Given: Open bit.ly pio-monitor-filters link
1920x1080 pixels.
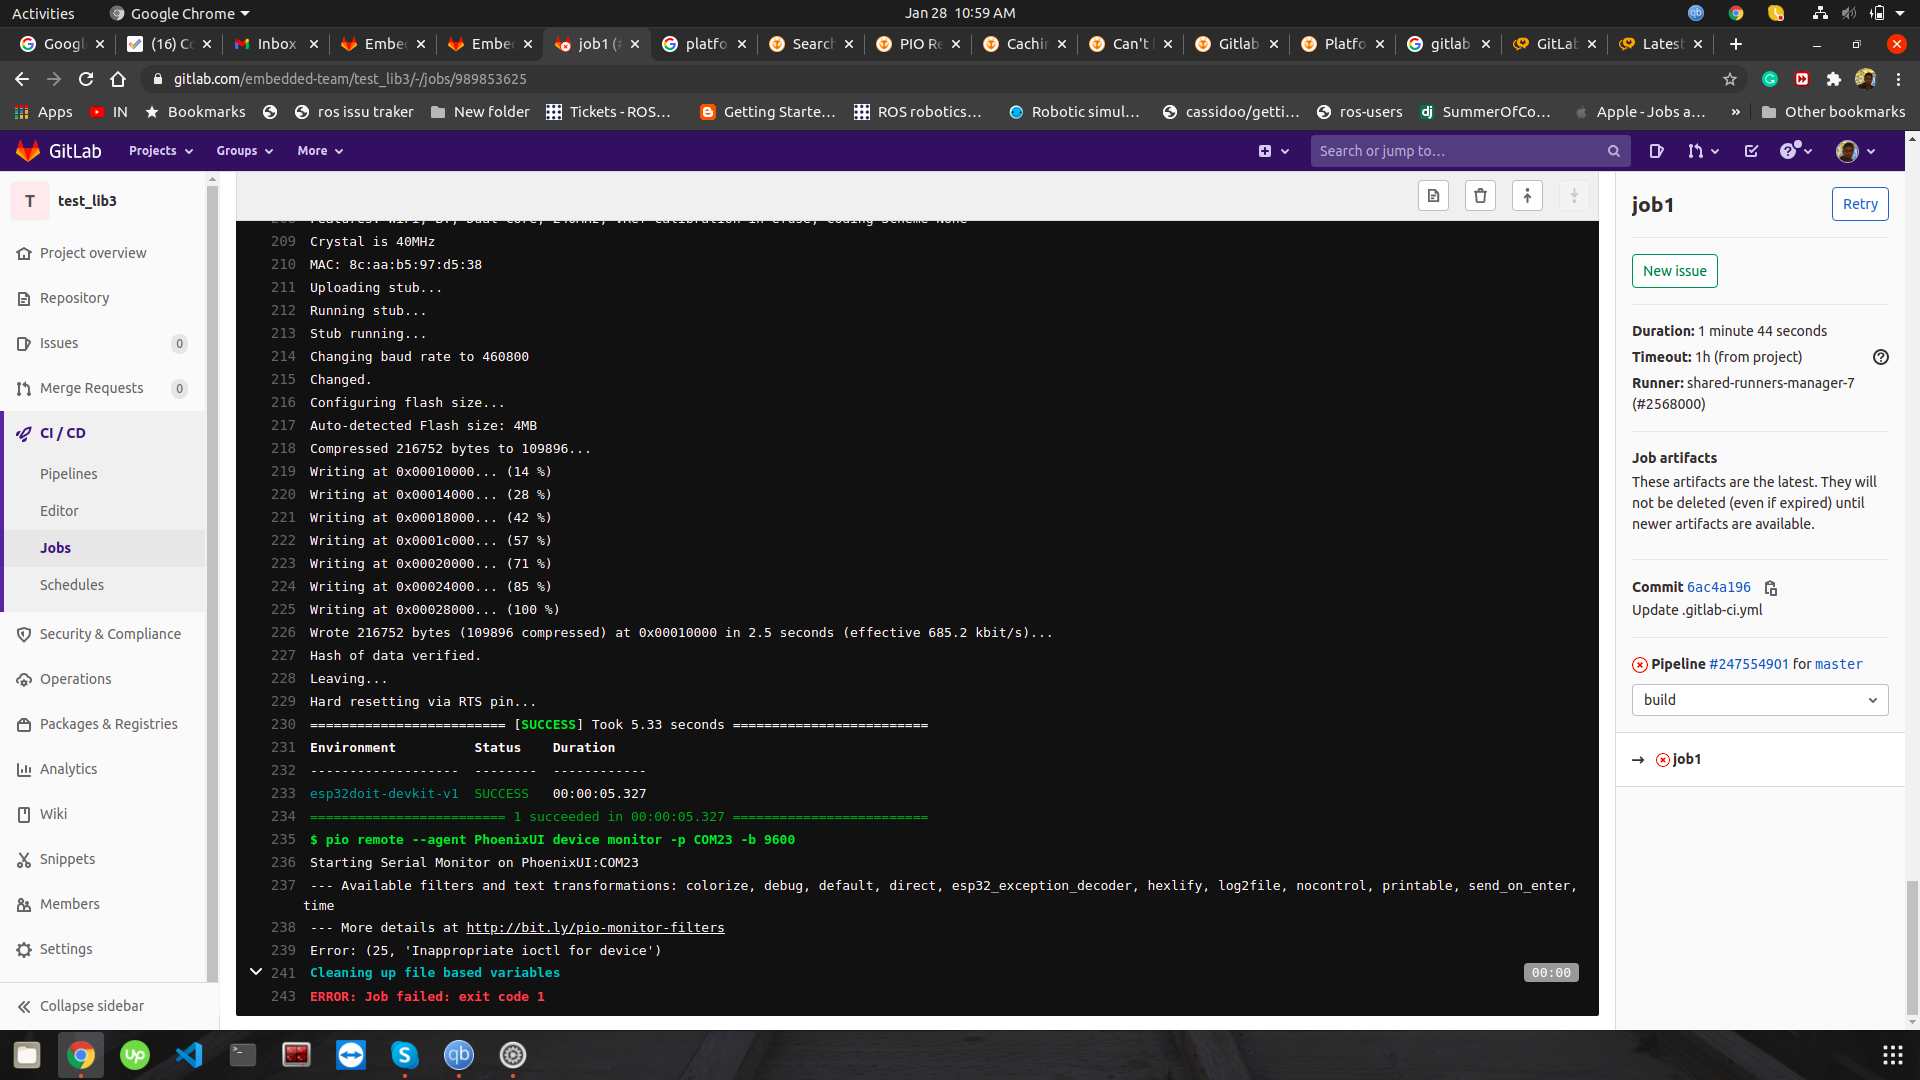Looking at the screenshot, I should tap(595, 928).
